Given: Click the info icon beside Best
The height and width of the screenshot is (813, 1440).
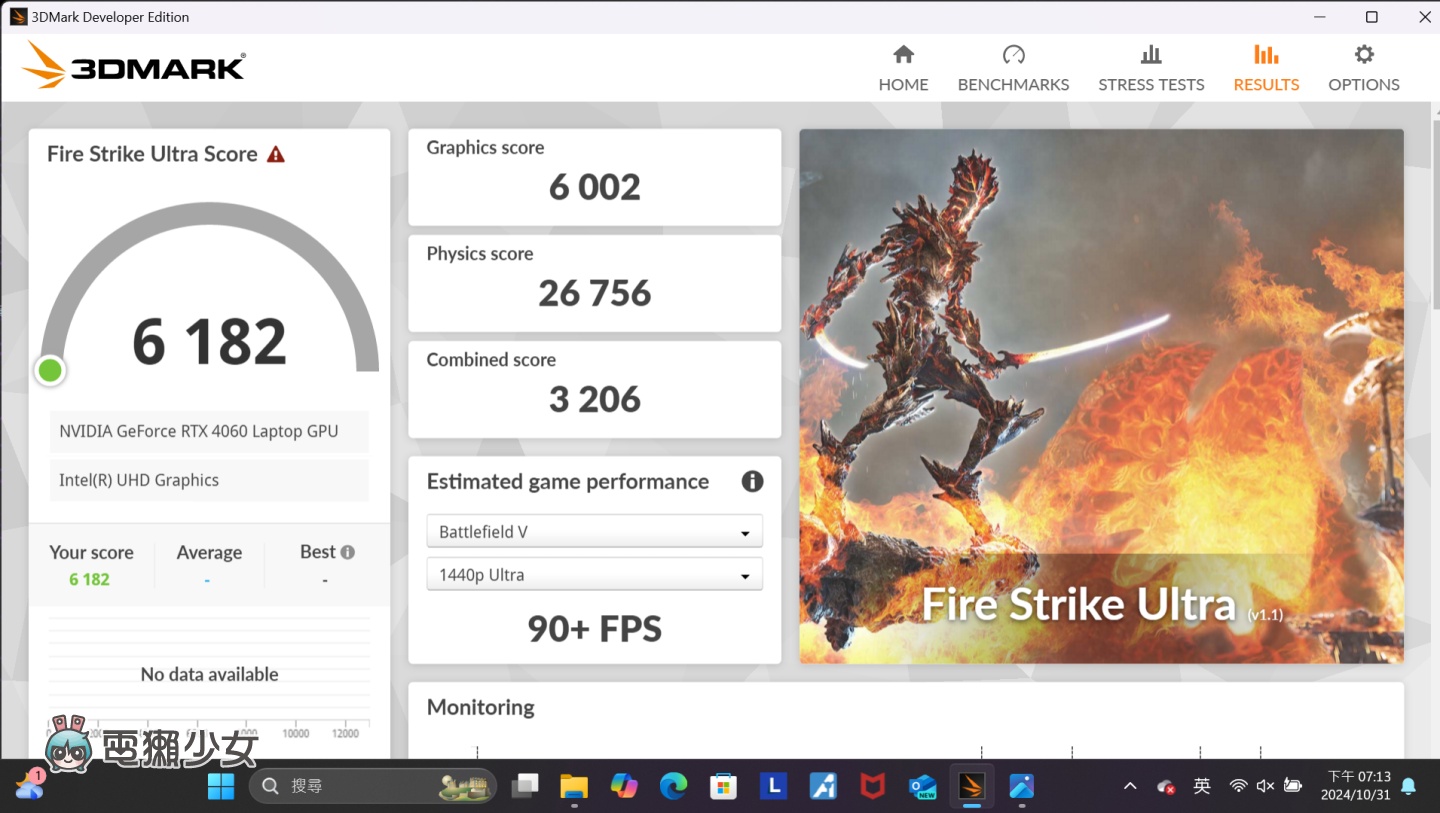Looking at the screenshot, I should (348, 552).
